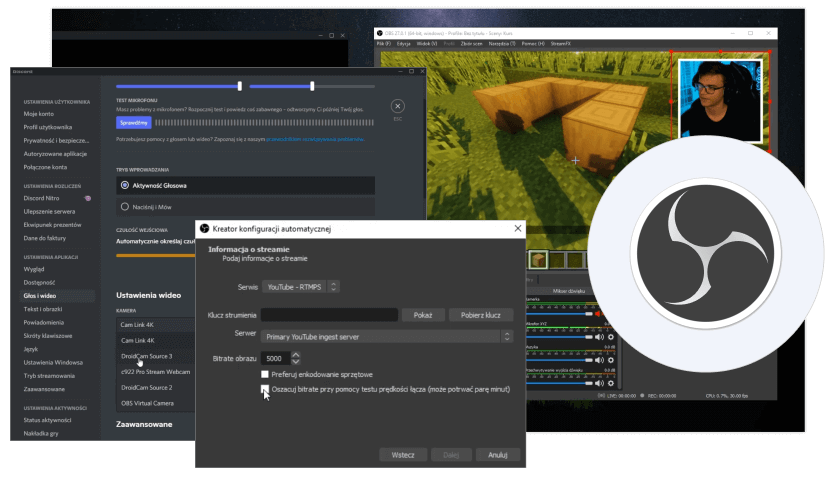Select the webcam overlay in OBS preview
This screenshot has width=834, height=477.
click(721, 101)
